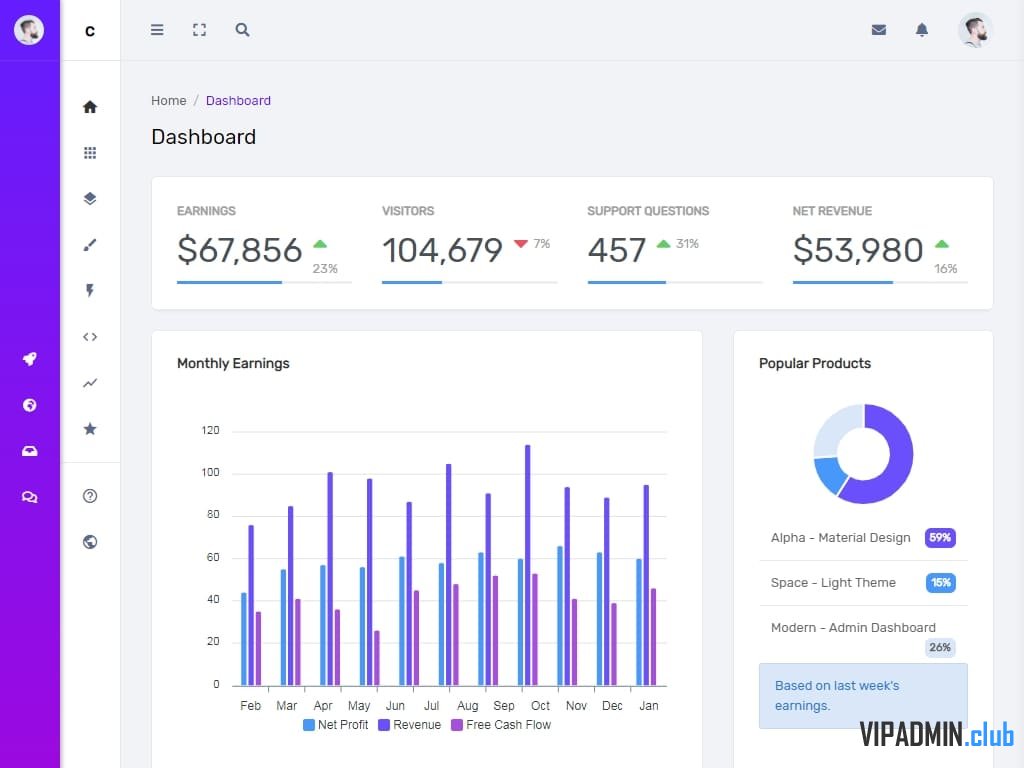The height and width of the screenshot is (768, 1024).
Task: Open the apps grid icon in sidebar
Action: click(x=90, y=153)
